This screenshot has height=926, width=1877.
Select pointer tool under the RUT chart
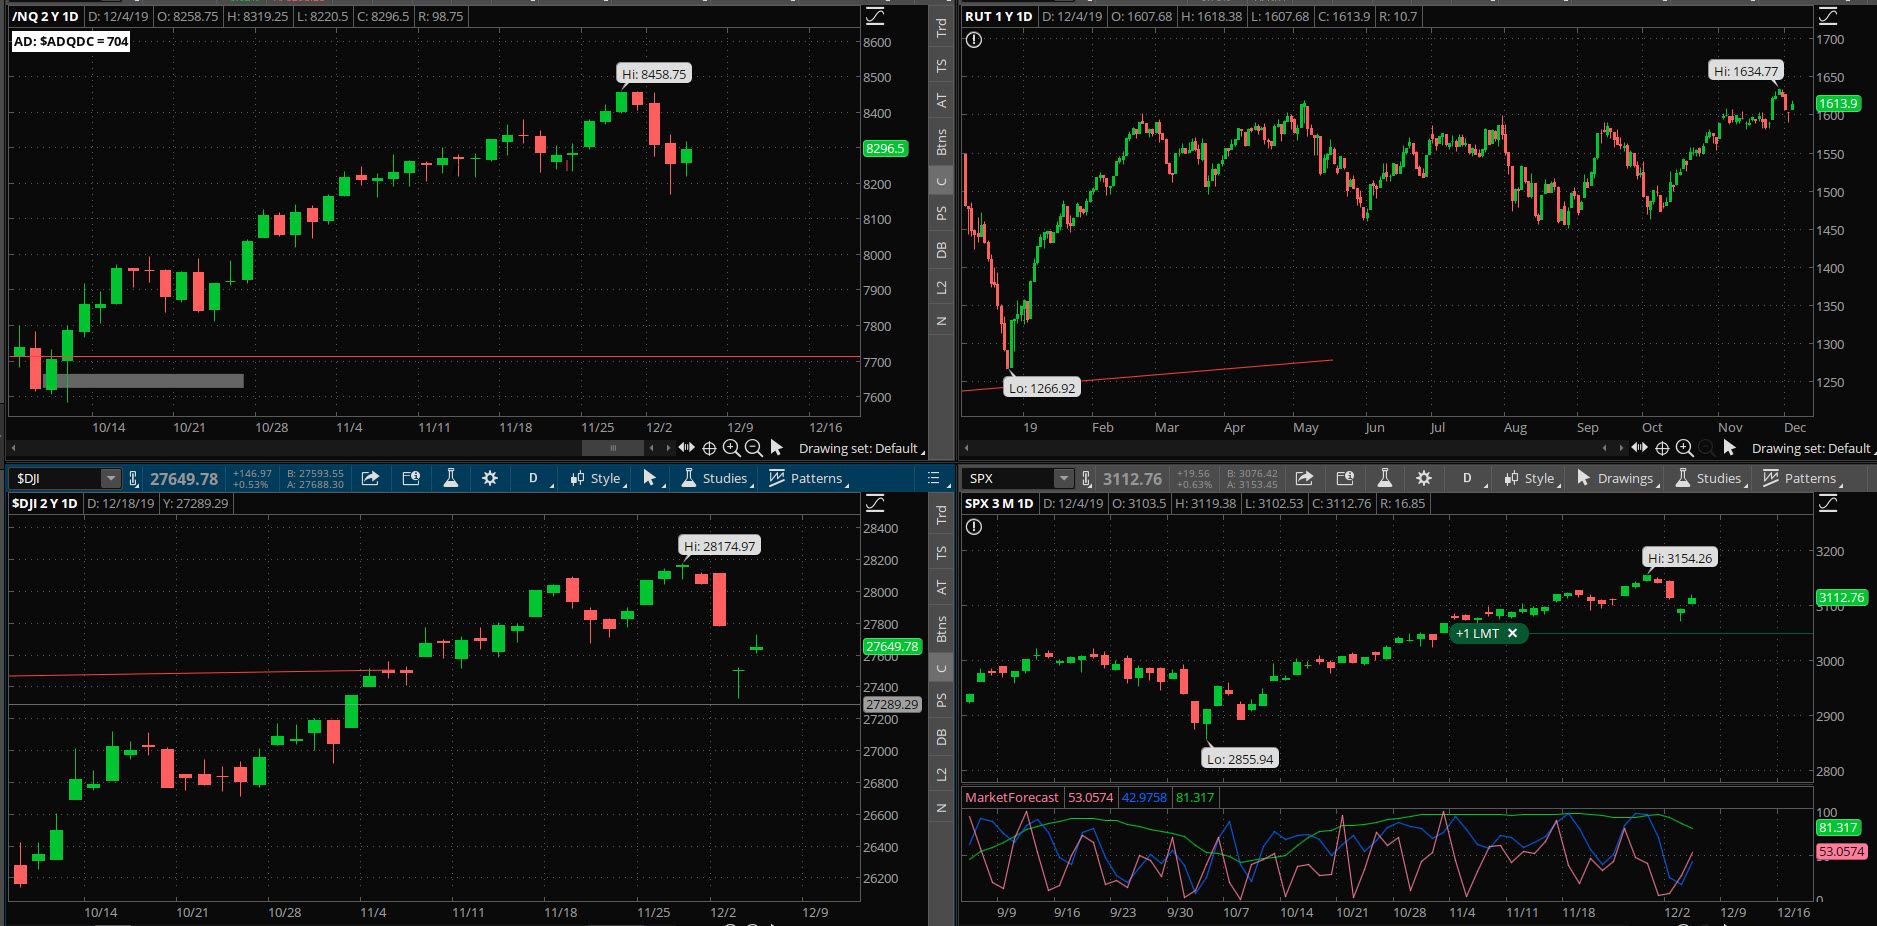(1730, 448)
